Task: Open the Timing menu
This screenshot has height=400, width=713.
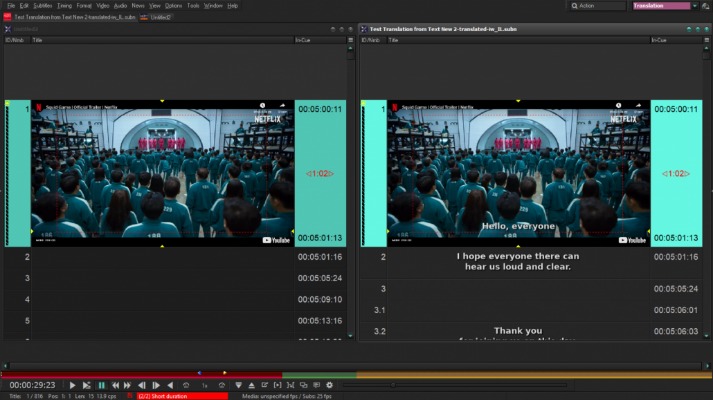Action: tap(64, 6)
